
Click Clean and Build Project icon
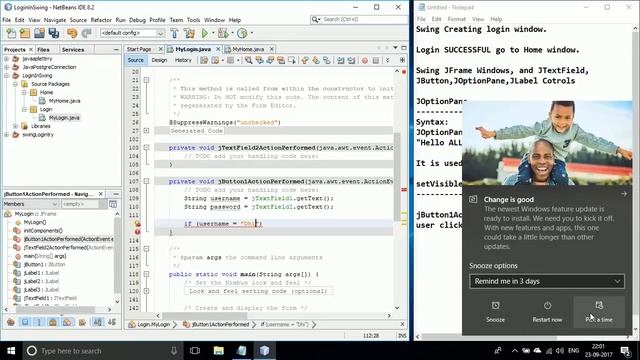(189, 33)
